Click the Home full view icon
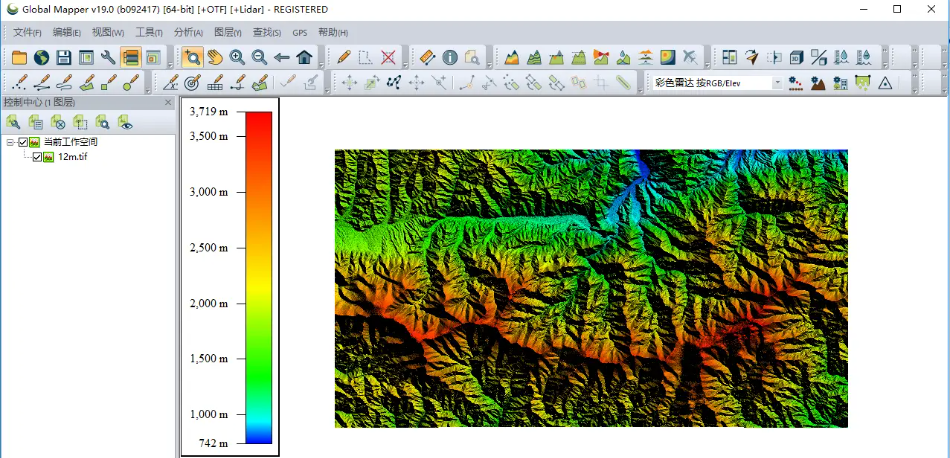950x458 pixels. (304, 58)
